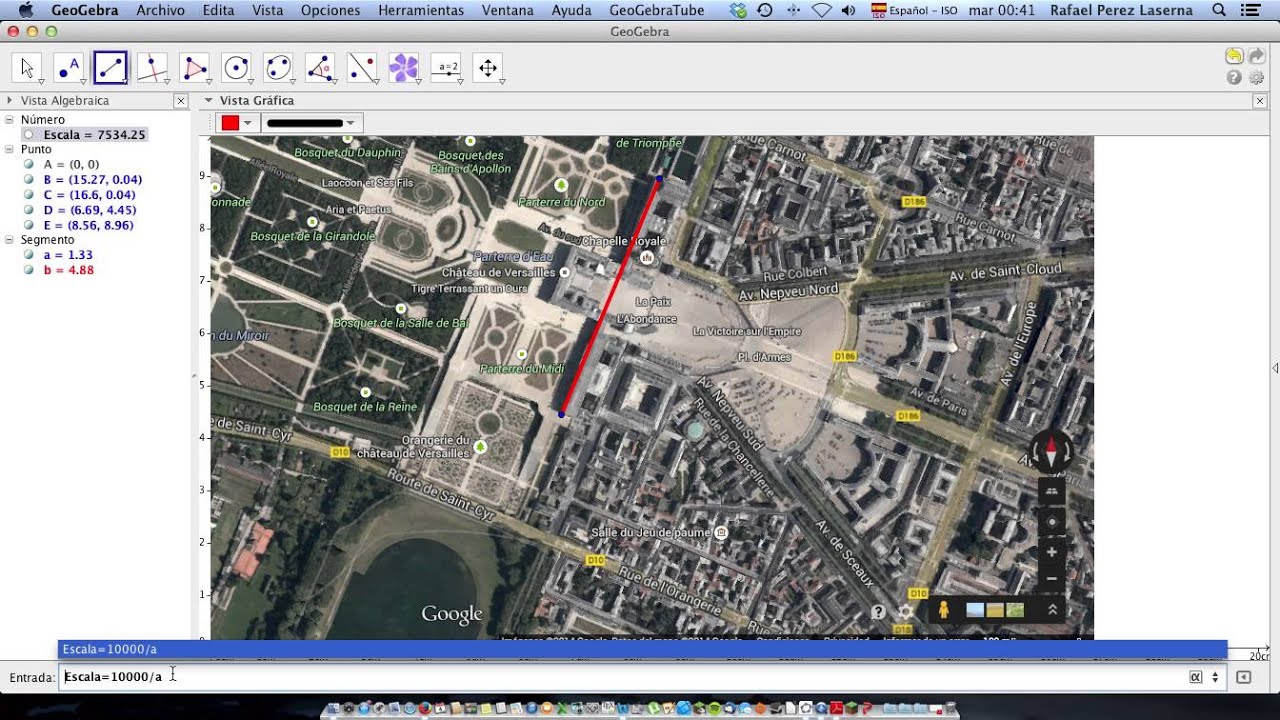Open the Español – ISO input source menu
This screenshot has width=1280, height=720.
coord(915,10)
